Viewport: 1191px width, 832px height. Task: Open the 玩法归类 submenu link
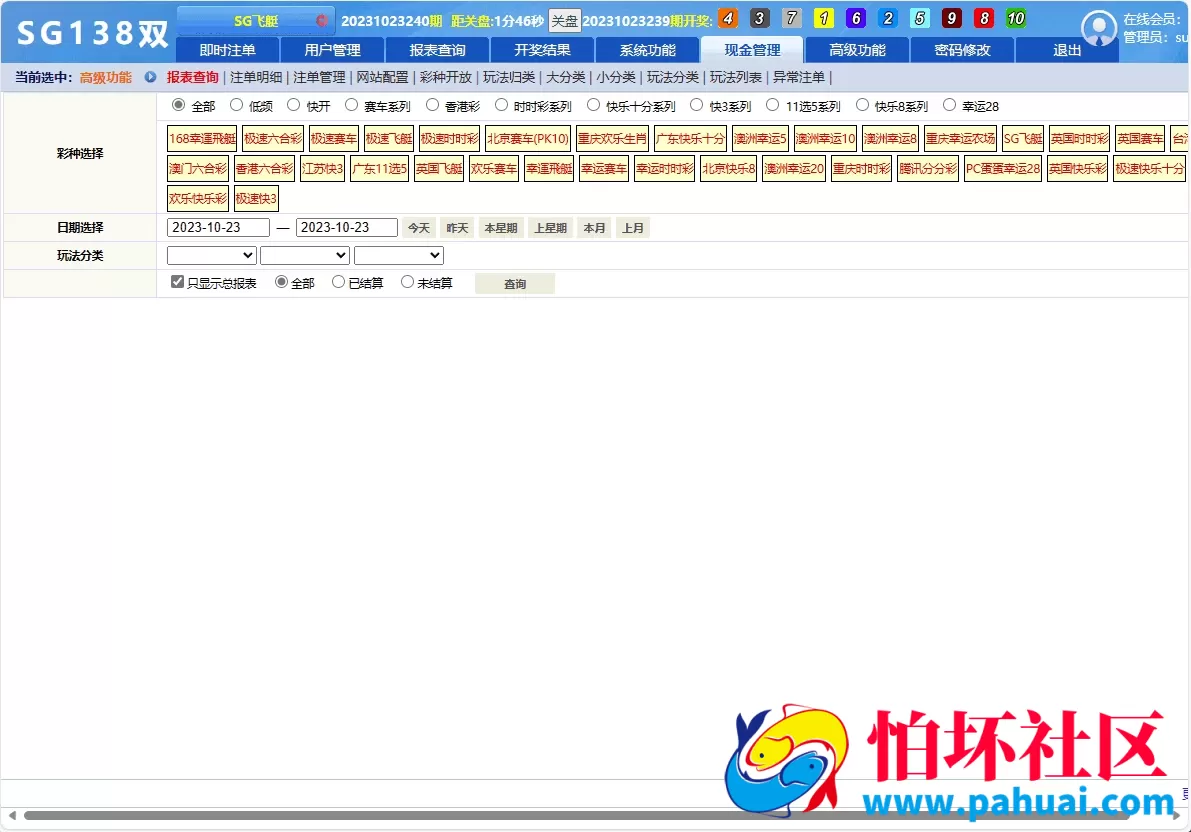coord(509,78)
